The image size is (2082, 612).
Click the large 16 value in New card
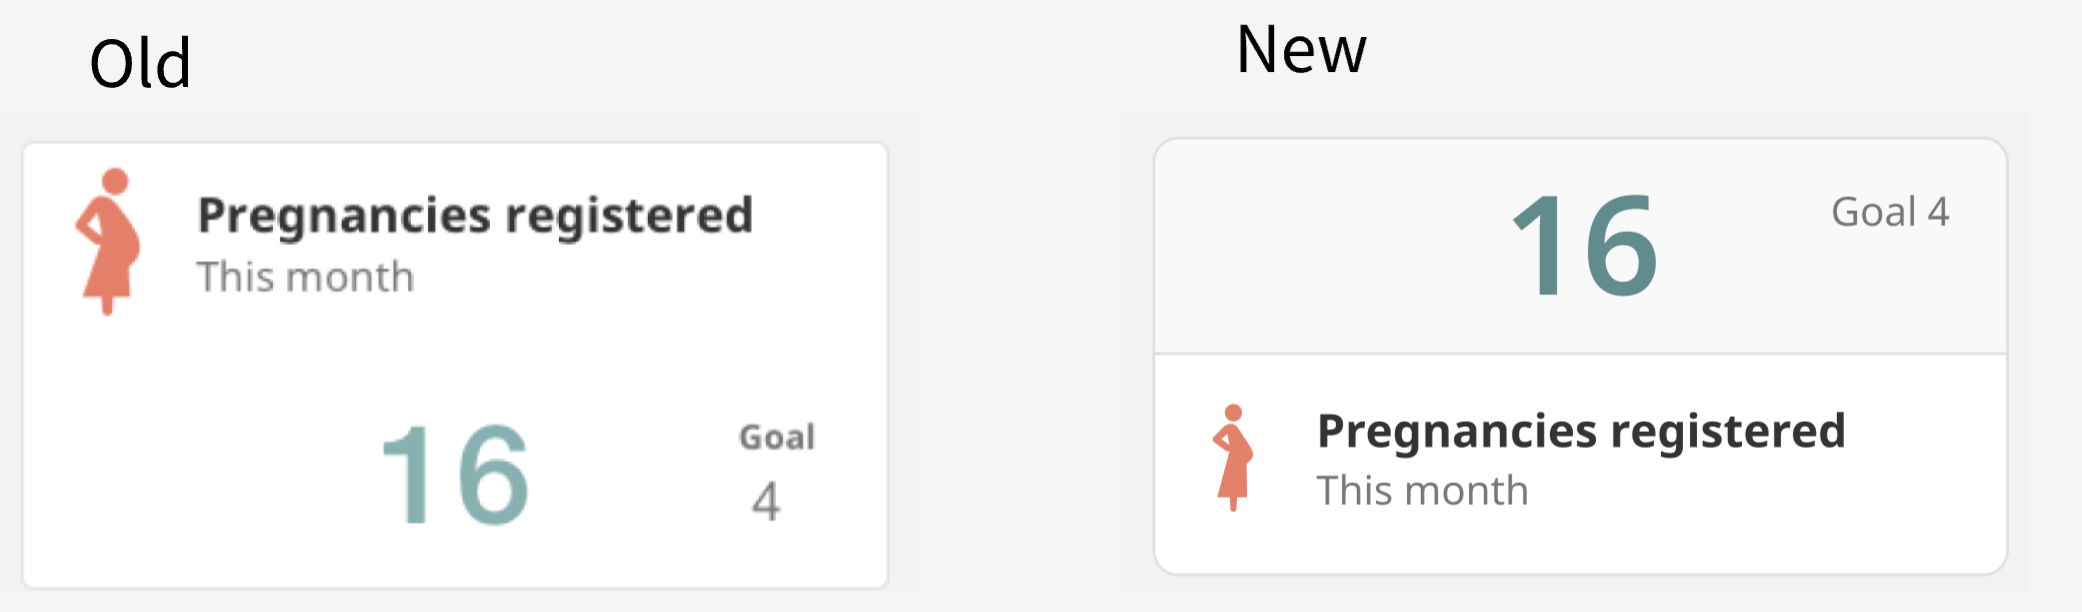[x=1584, y=246]
